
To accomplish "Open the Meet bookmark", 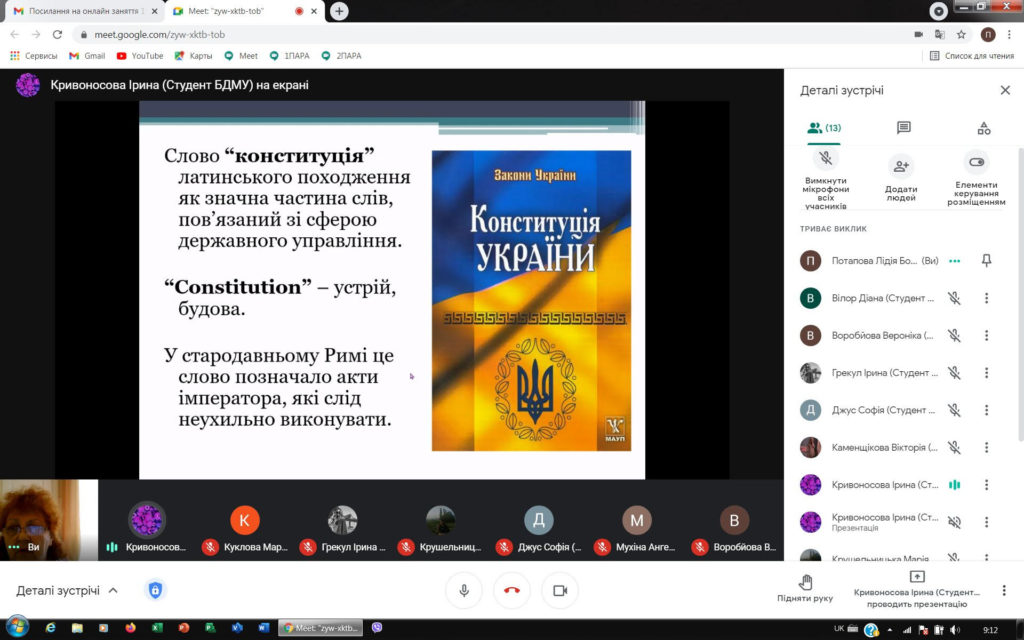I will pyautogui.click(x=241, y=56).
